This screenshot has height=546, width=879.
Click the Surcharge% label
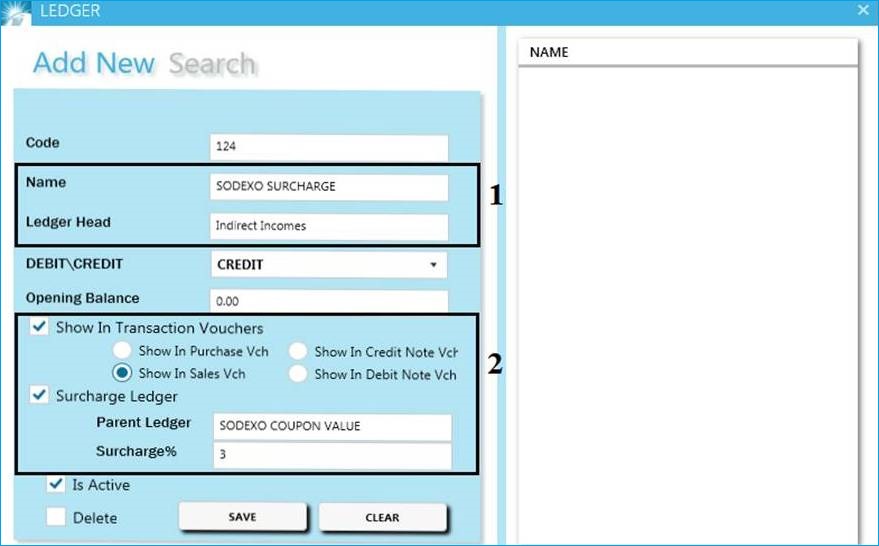pyautogui.click(x=136, y=451)
